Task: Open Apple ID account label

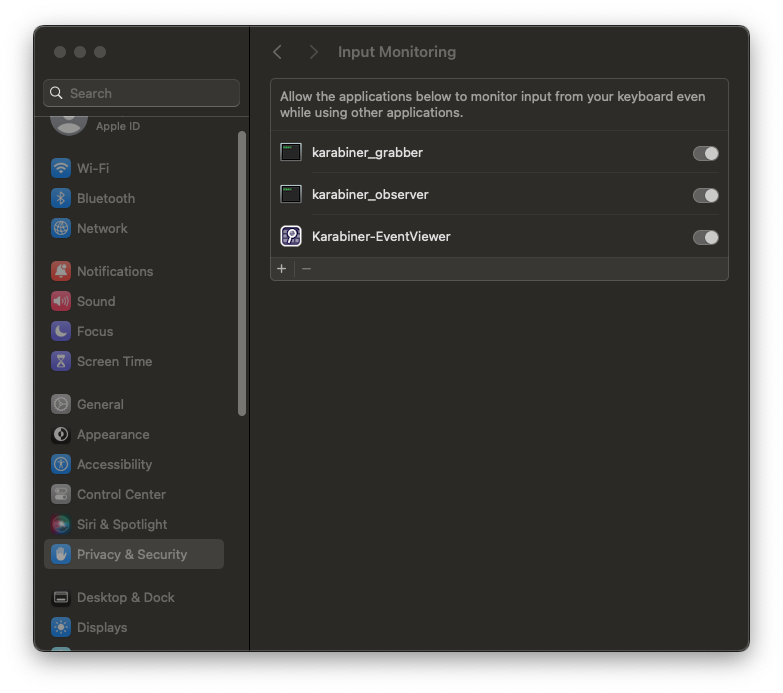Action: coord(118,126)
